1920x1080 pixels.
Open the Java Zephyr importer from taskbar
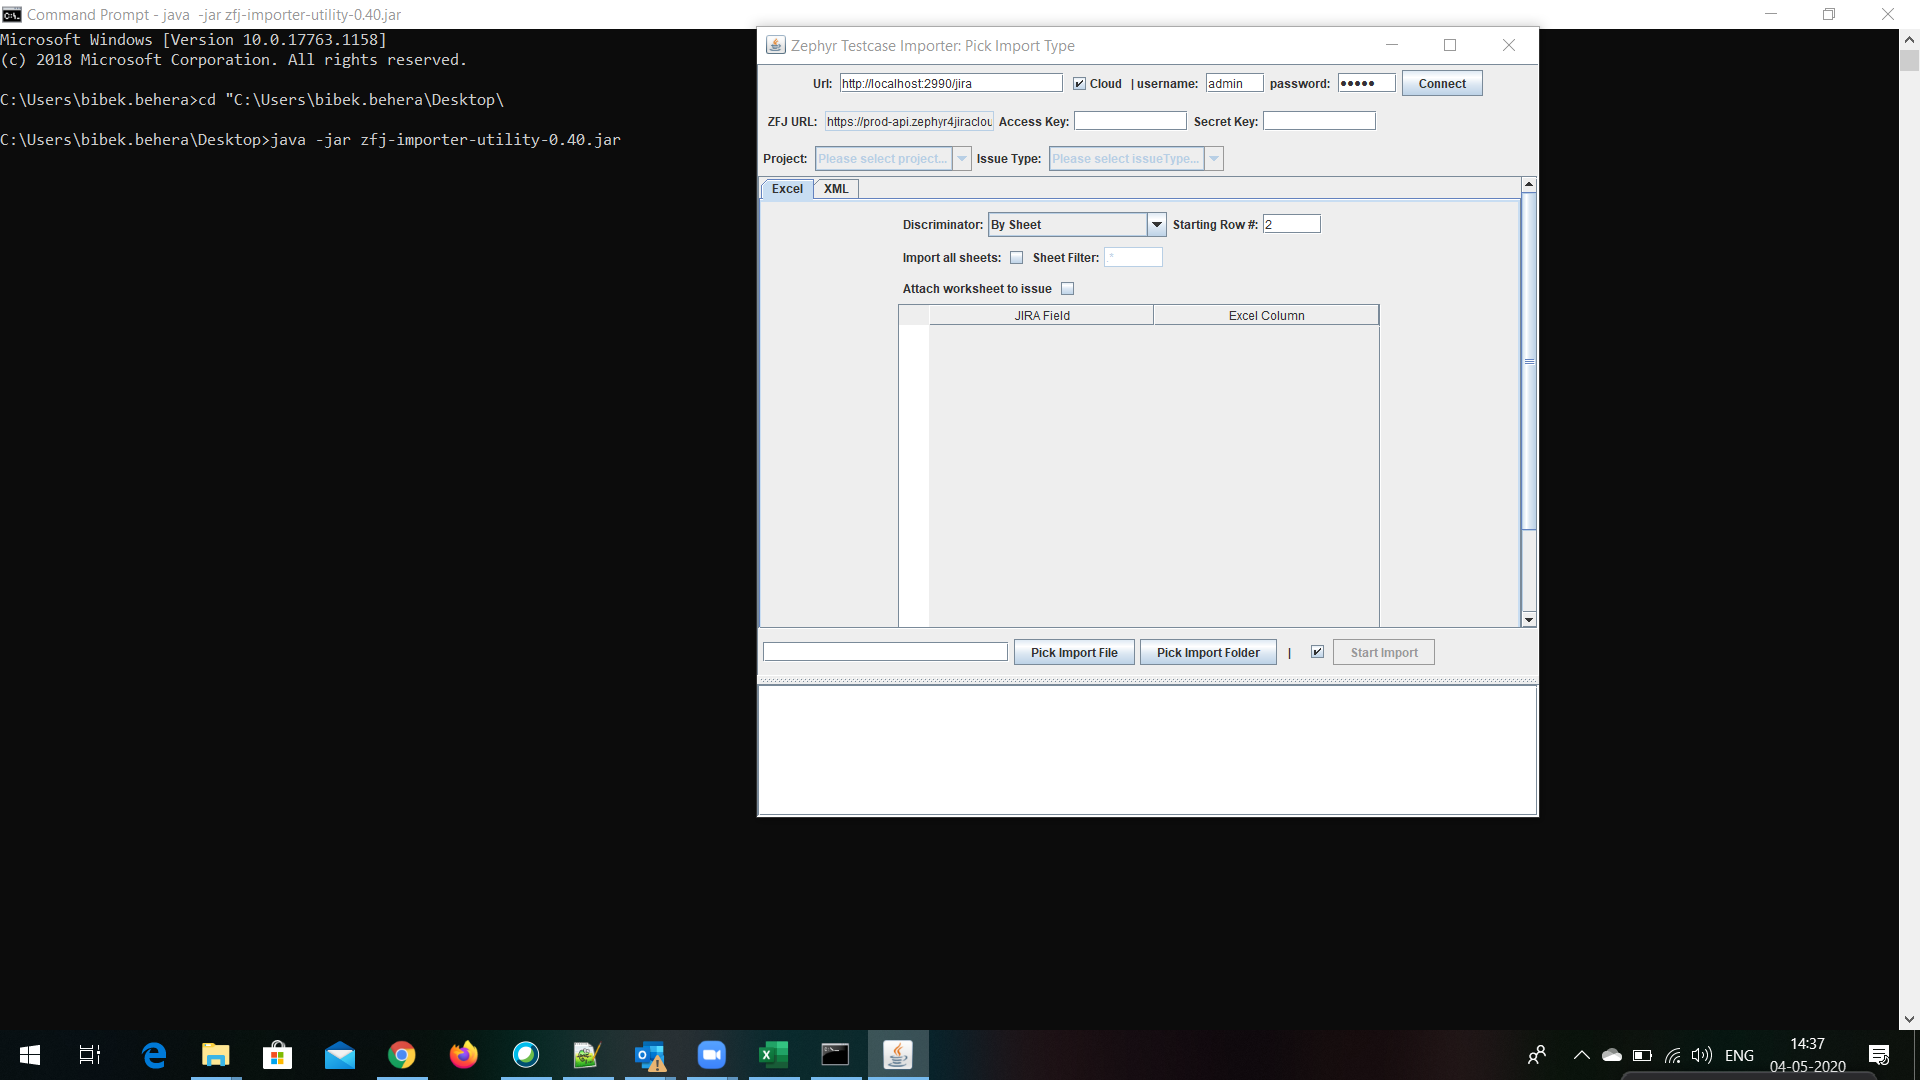pos(897,1055)
